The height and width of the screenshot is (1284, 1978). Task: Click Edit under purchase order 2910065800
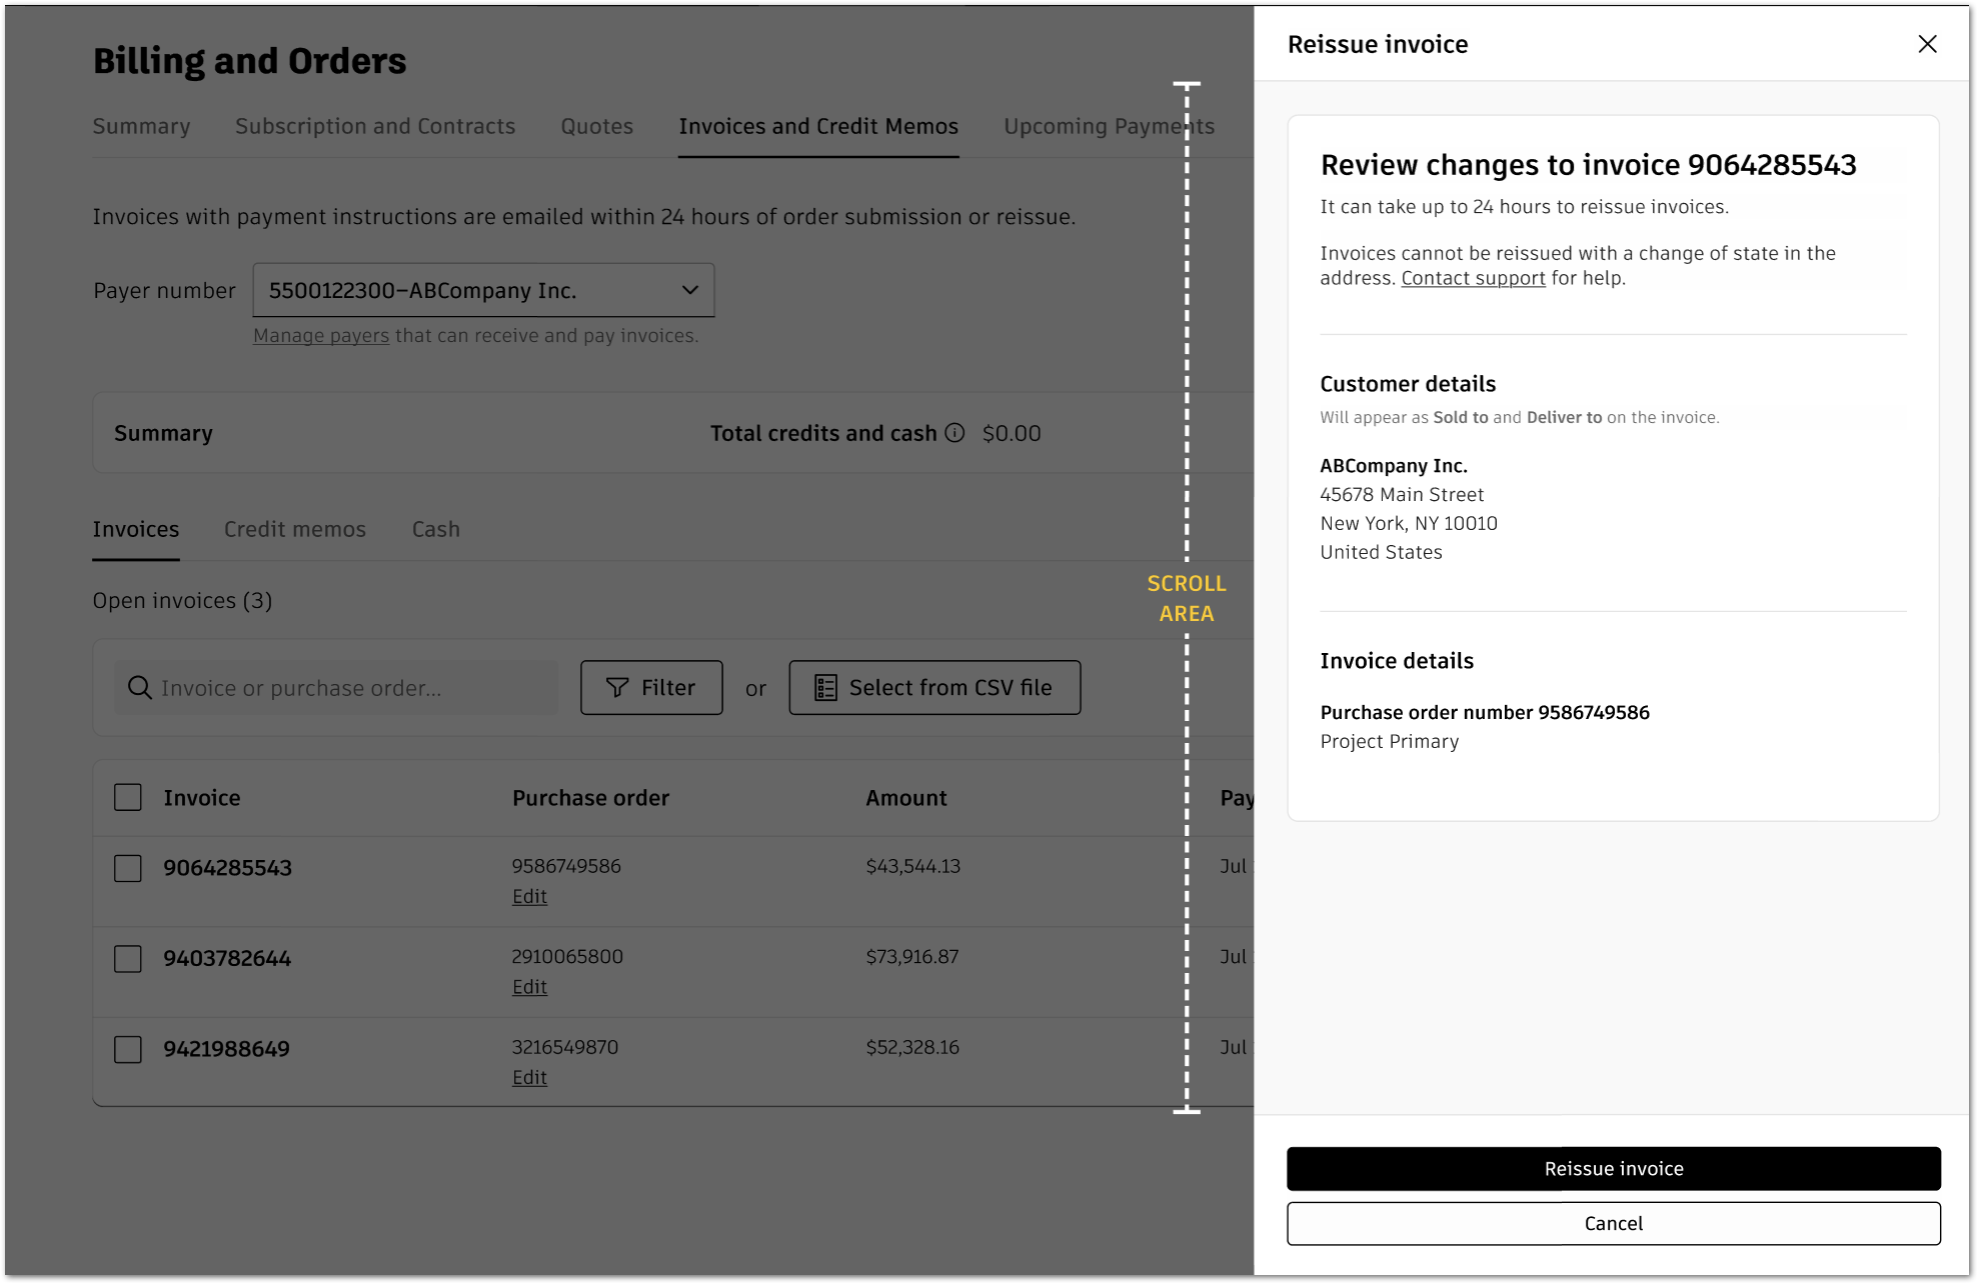pyautogui.click(x=529, y=987)
